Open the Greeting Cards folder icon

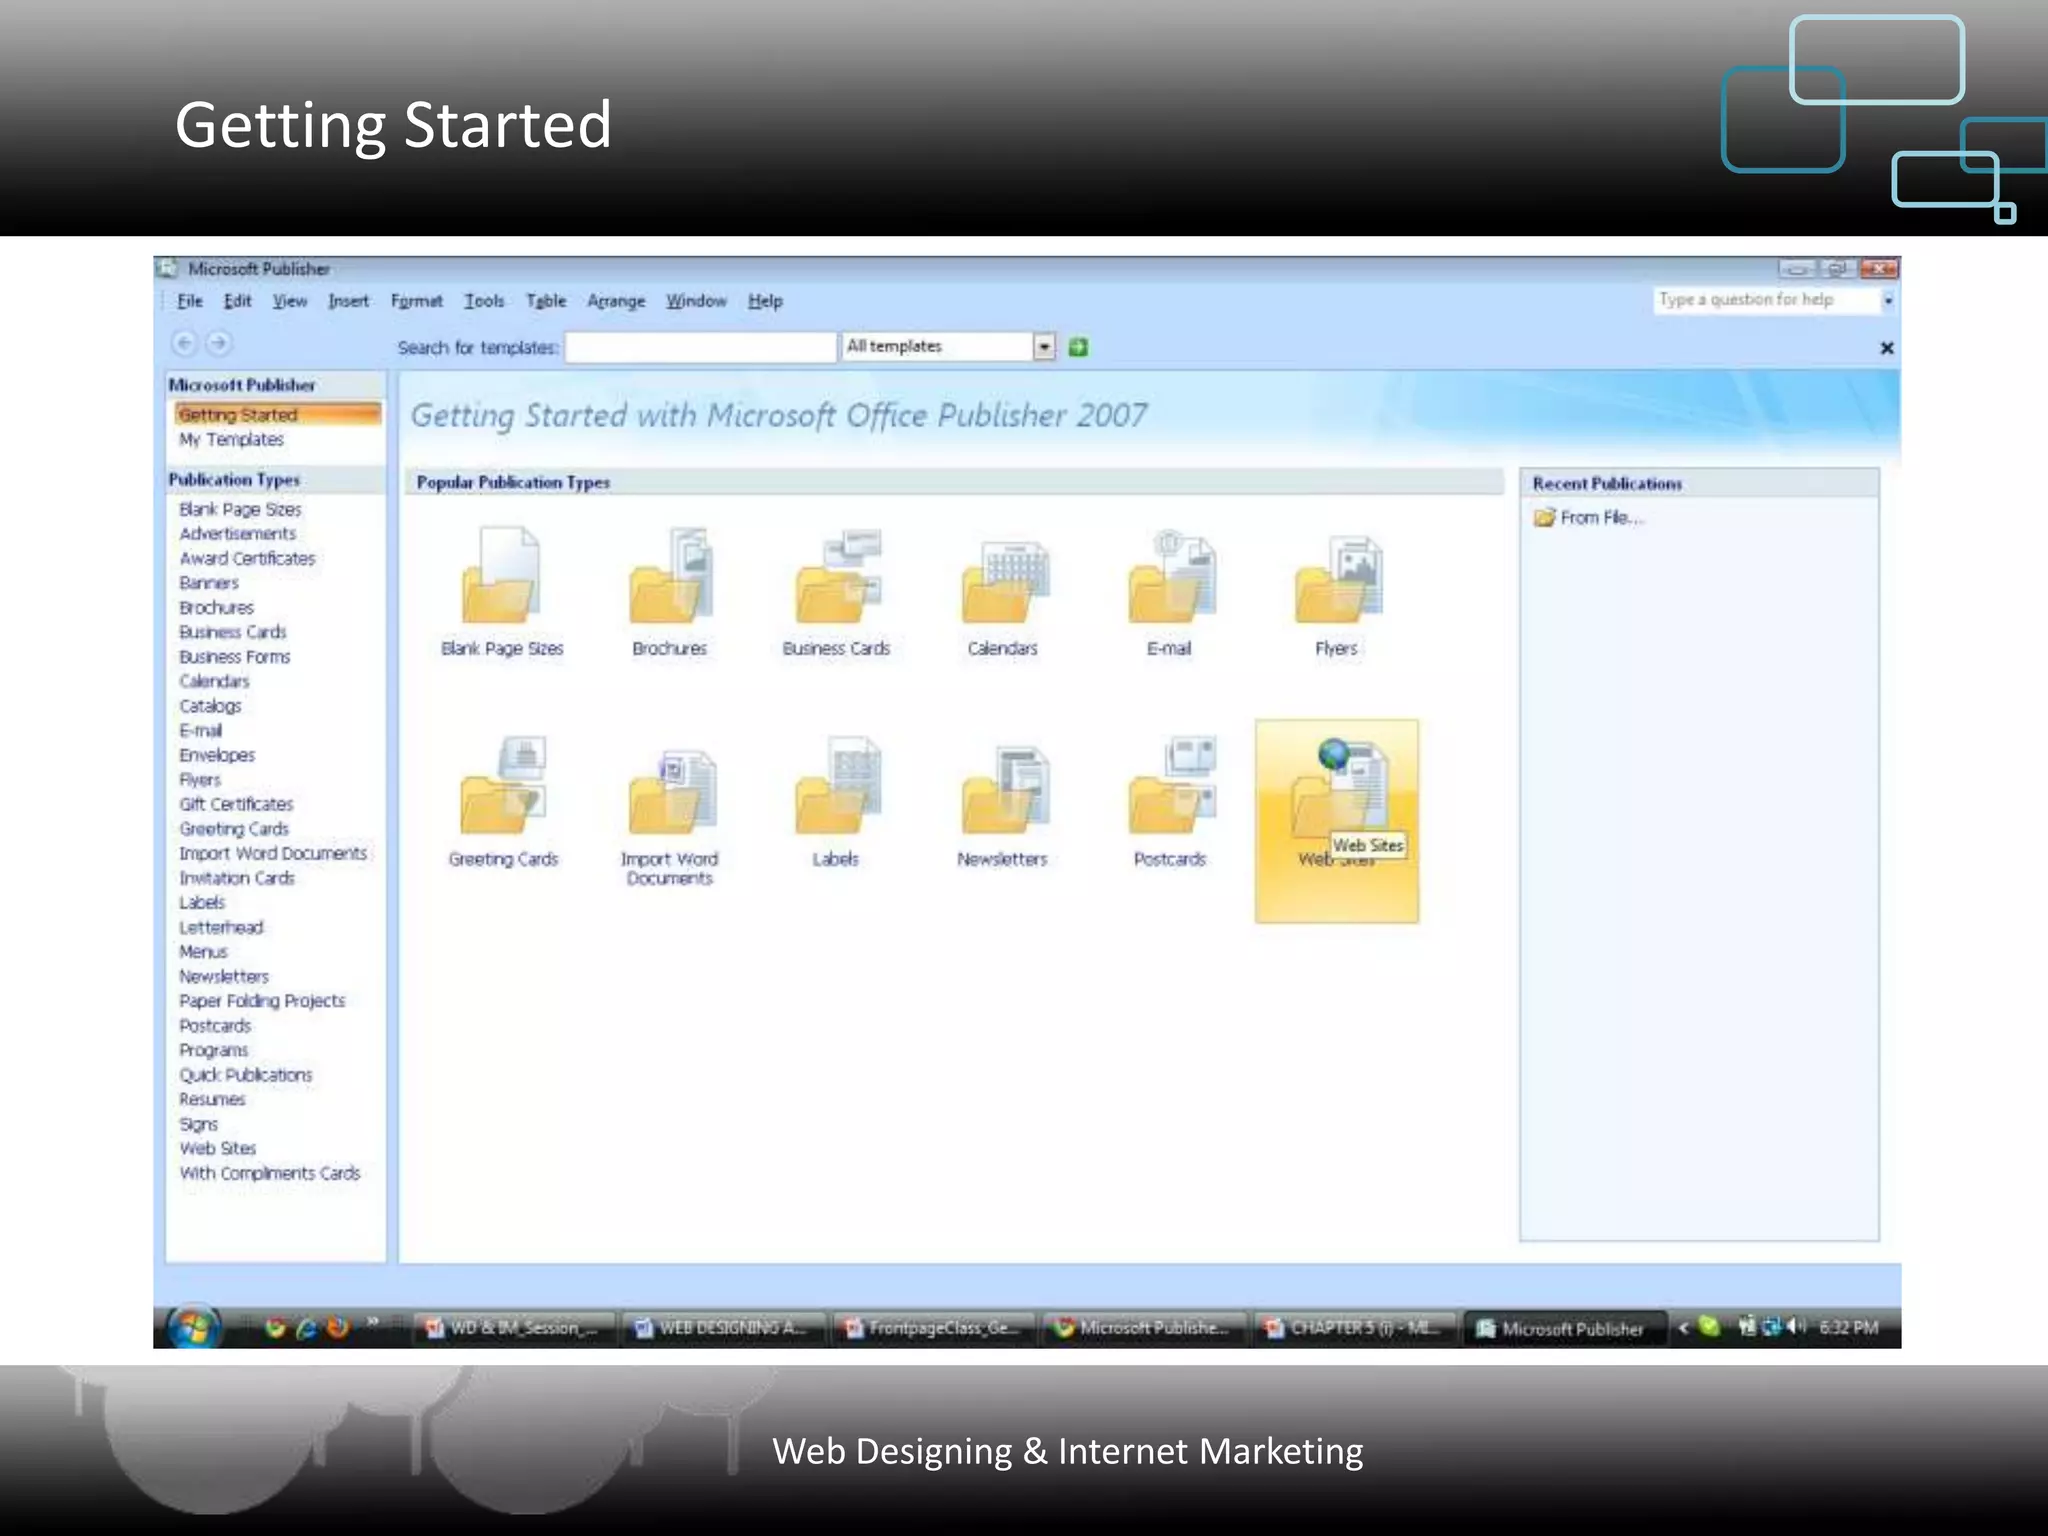coord(502,785)
